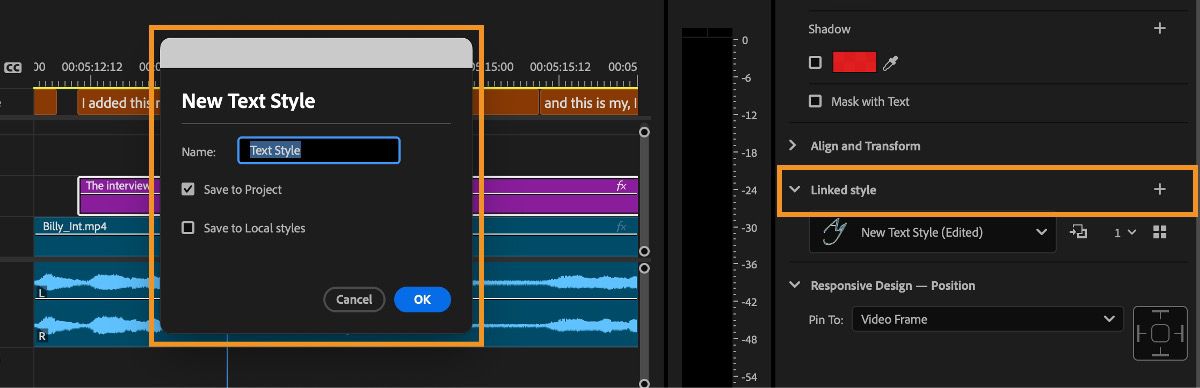Enable the Shadow checkbox

pos(815,63)
